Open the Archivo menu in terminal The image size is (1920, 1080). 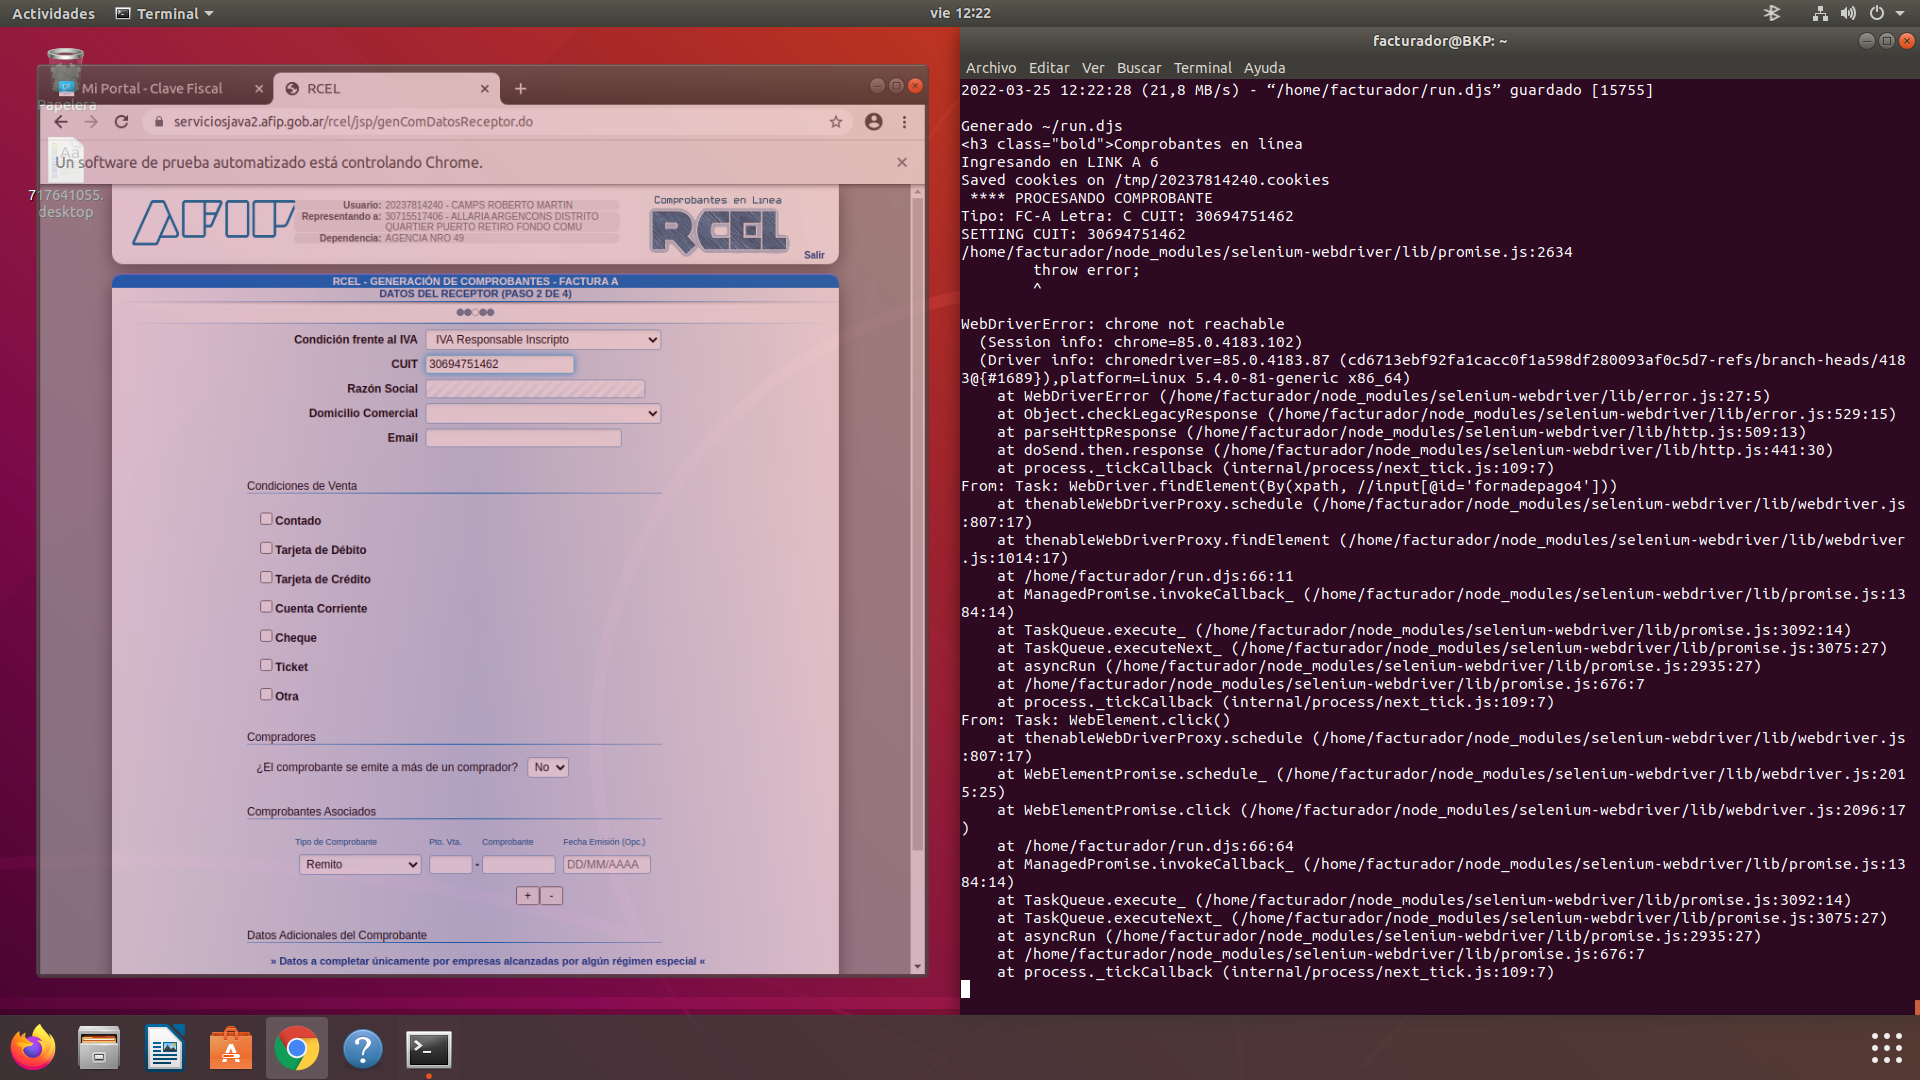[x=990, y=68]
